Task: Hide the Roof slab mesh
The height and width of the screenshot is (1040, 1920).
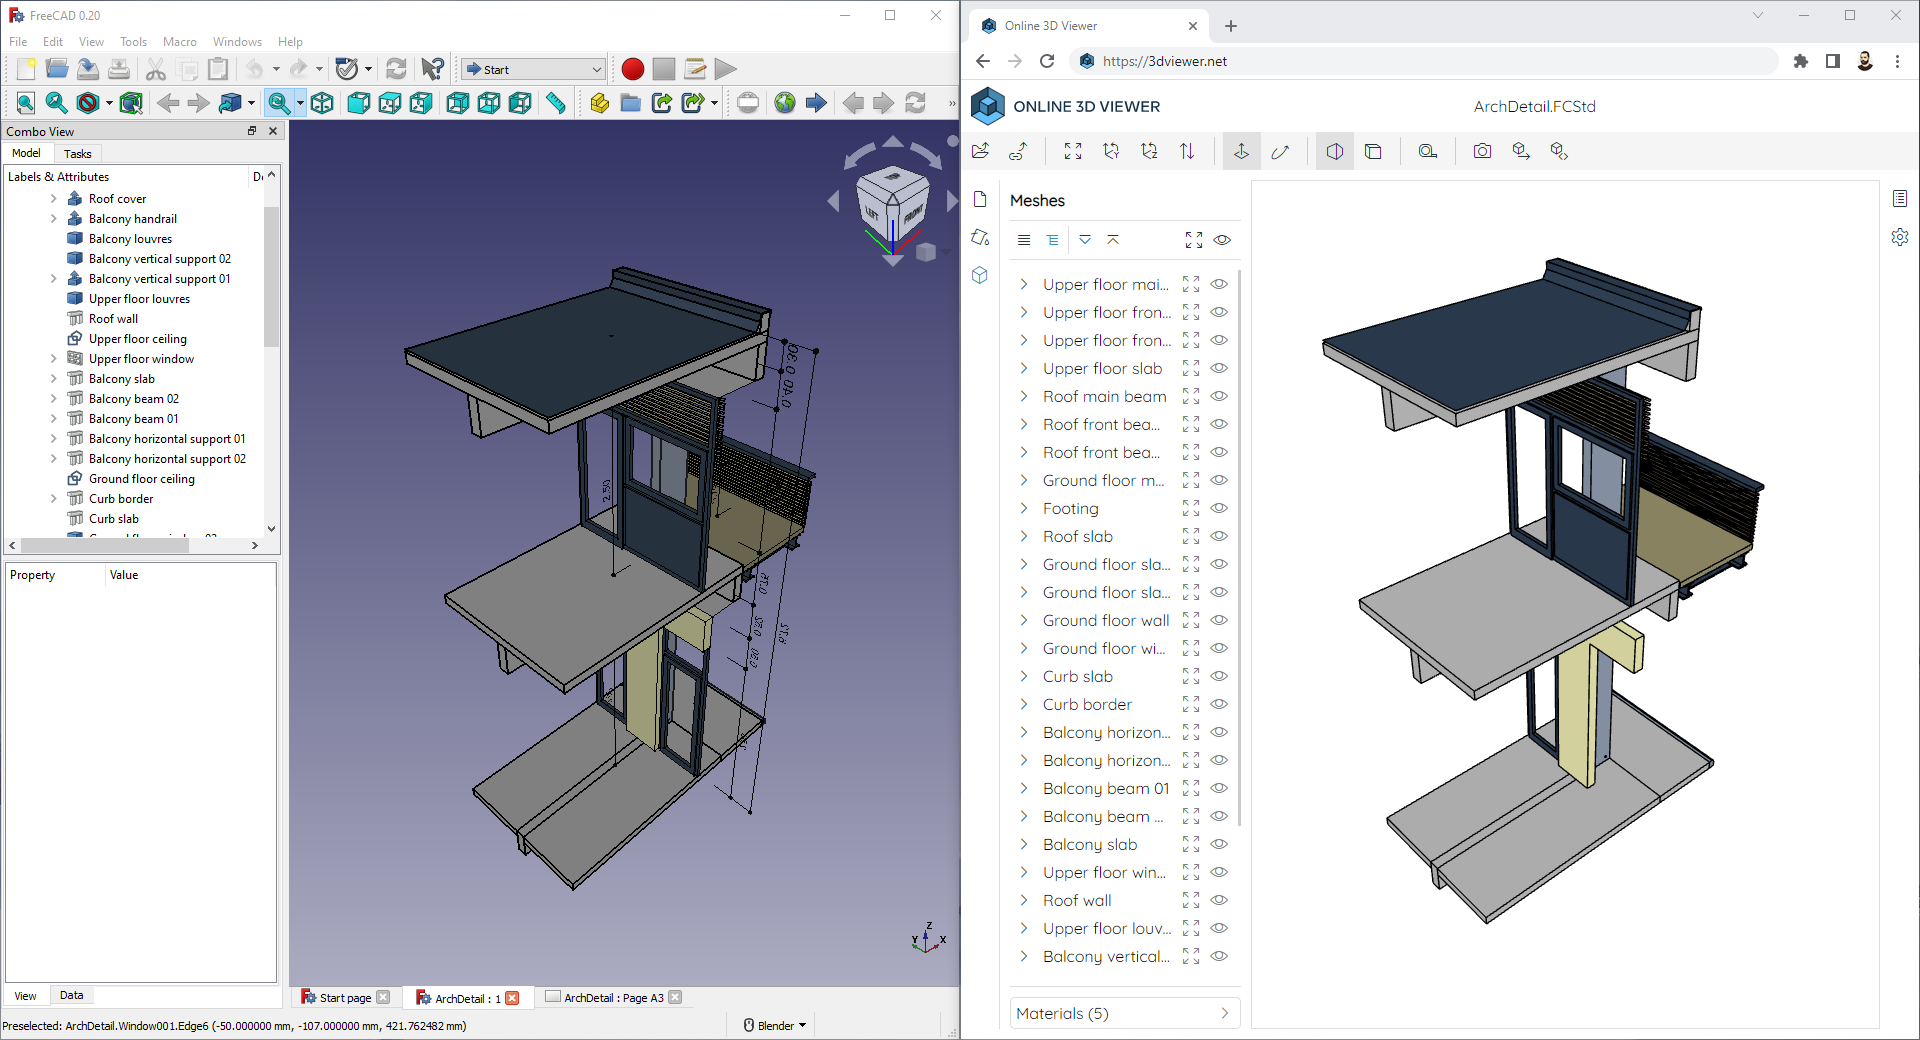Action: pyautogui.click(x=1219, y=536)
